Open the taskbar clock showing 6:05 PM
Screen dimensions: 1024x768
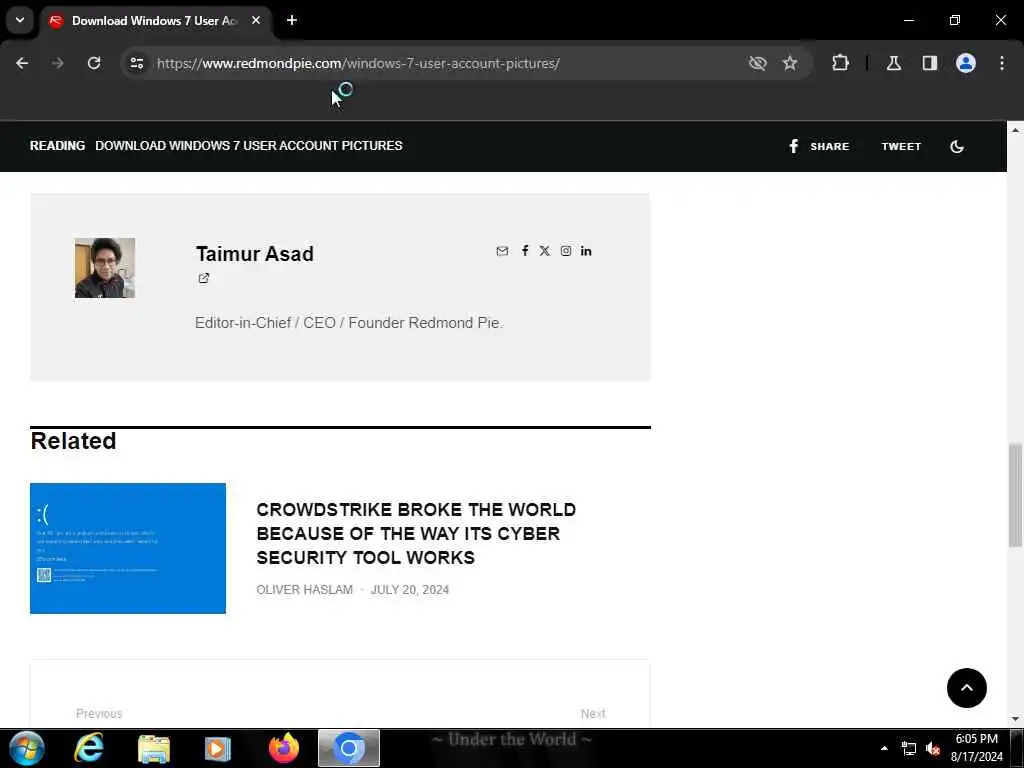point(976,748)
